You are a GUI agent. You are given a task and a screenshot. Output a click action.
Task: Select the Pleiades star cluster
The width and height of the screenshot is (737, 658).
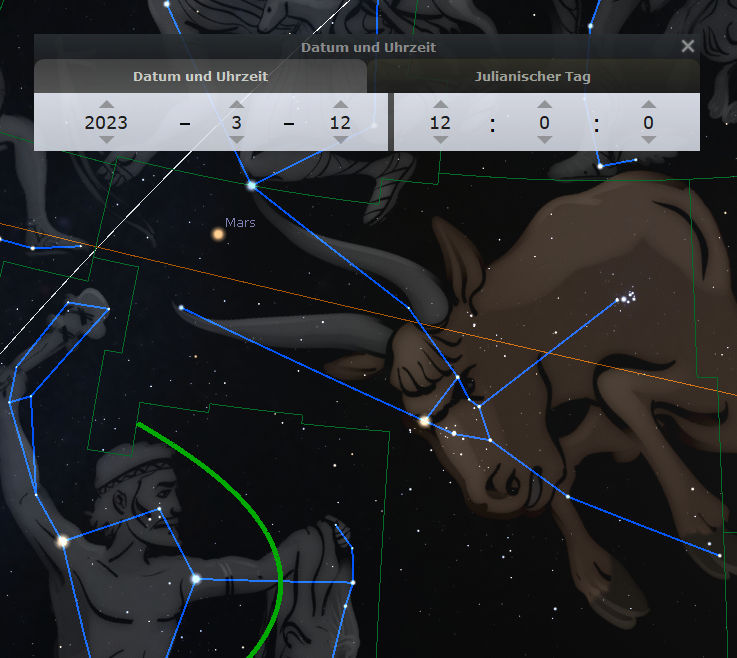(x=627, y=298)
